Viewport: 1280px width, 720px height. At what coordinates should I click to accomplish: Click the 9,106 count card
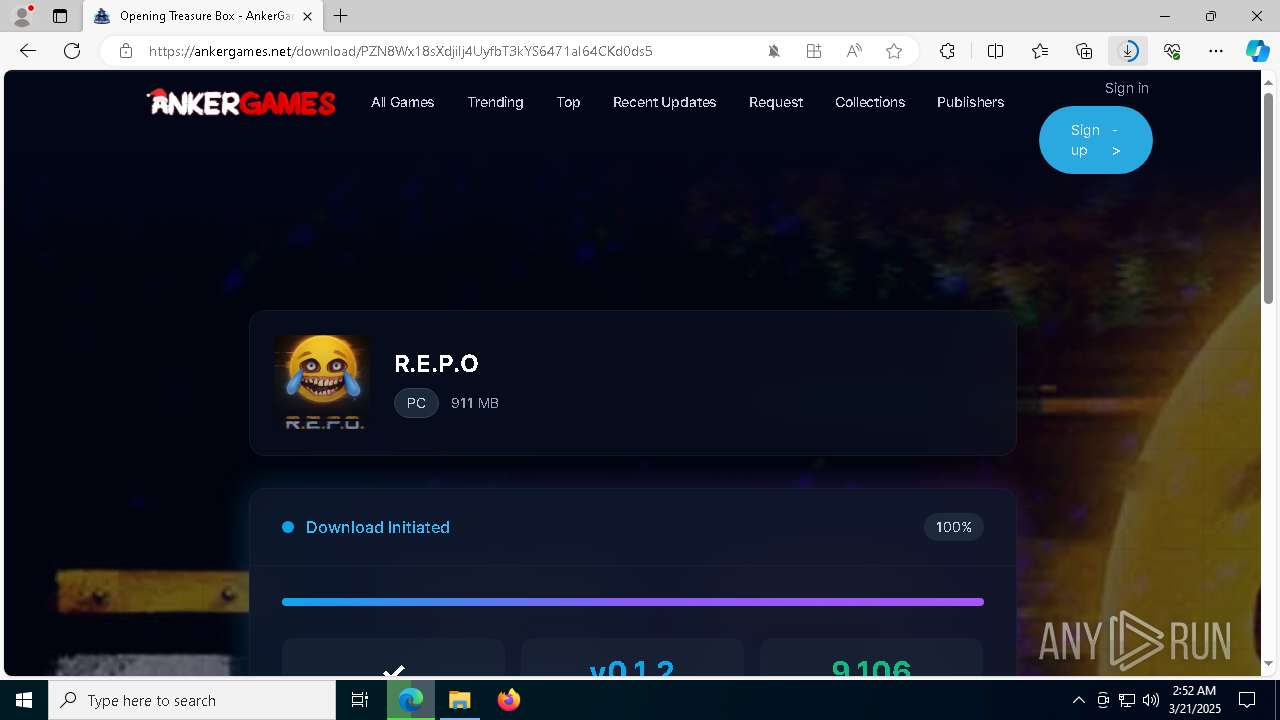[871, 658]
